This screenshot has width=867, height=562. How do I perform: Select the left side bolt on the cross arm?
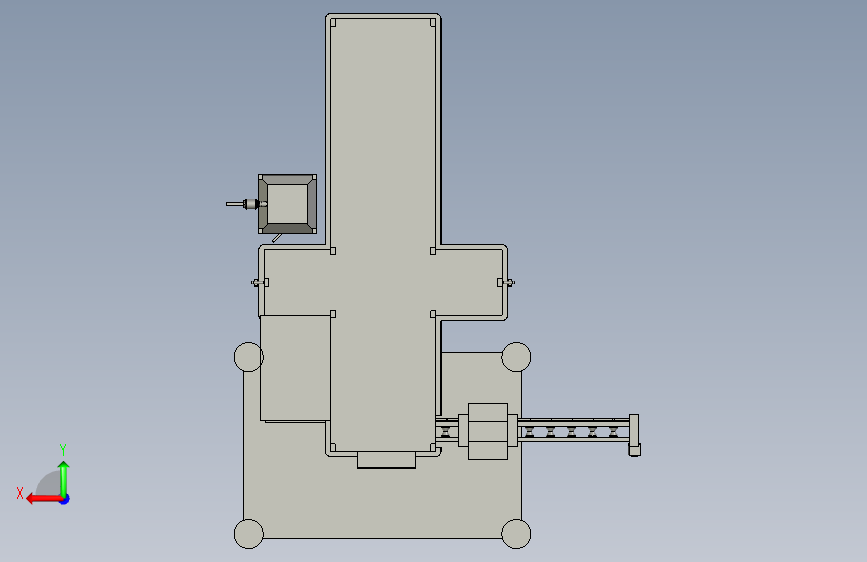[259, 283]
